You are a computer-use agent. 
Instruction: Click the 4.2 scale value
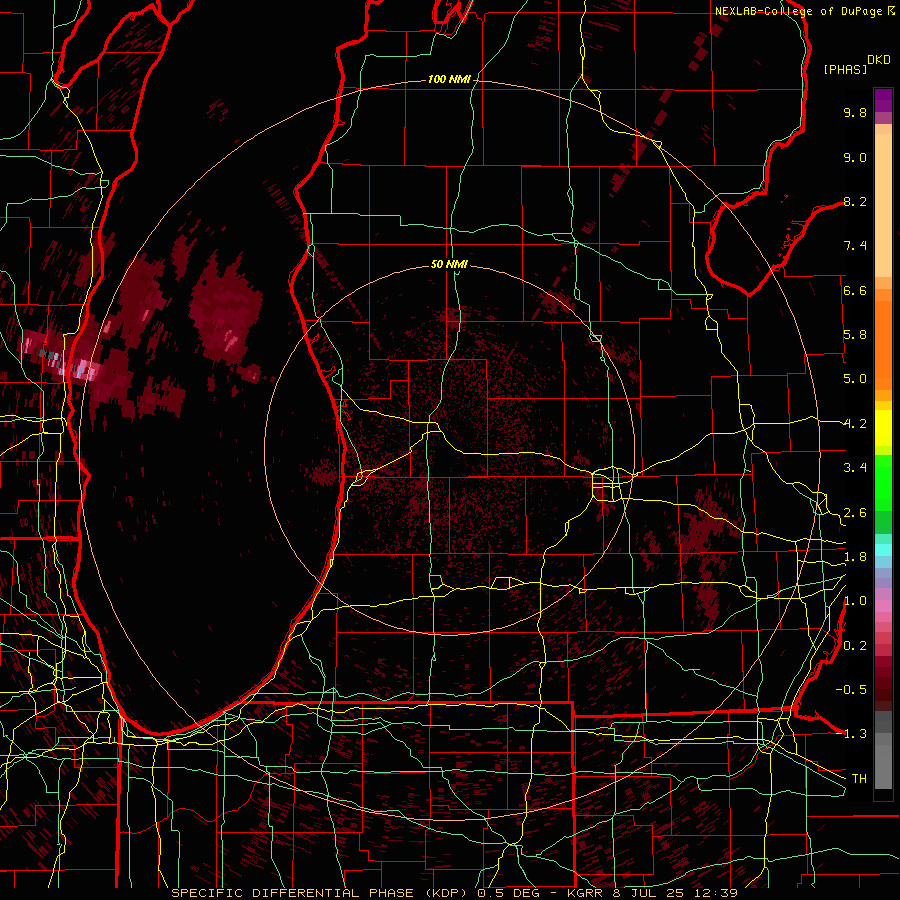(855, 424)
